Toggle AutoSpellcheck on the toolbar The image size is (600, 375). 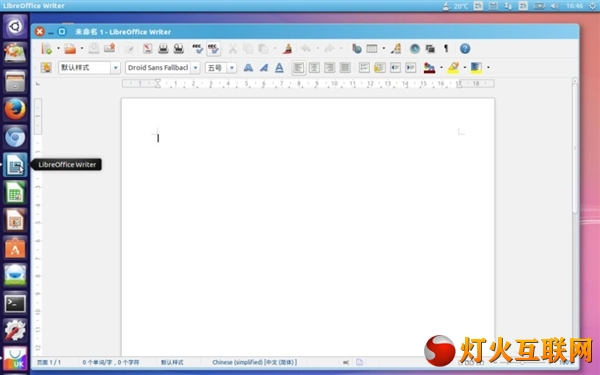click(x=213, y=49)
